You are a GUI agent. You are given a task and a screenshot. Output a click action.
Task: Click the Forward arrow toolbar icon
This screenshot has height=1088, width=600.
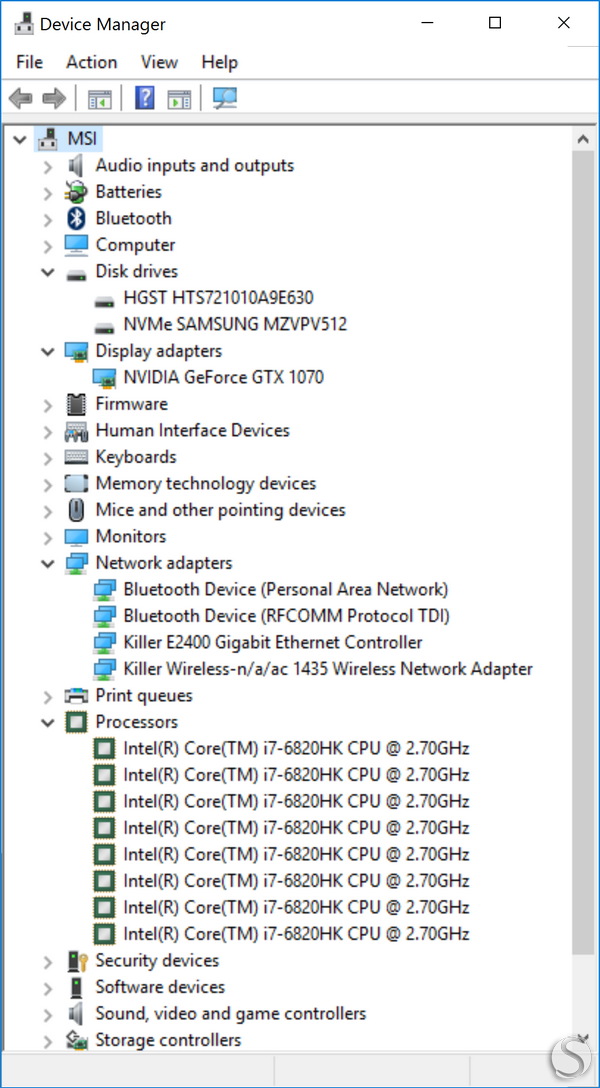click(x=54, y=98)
